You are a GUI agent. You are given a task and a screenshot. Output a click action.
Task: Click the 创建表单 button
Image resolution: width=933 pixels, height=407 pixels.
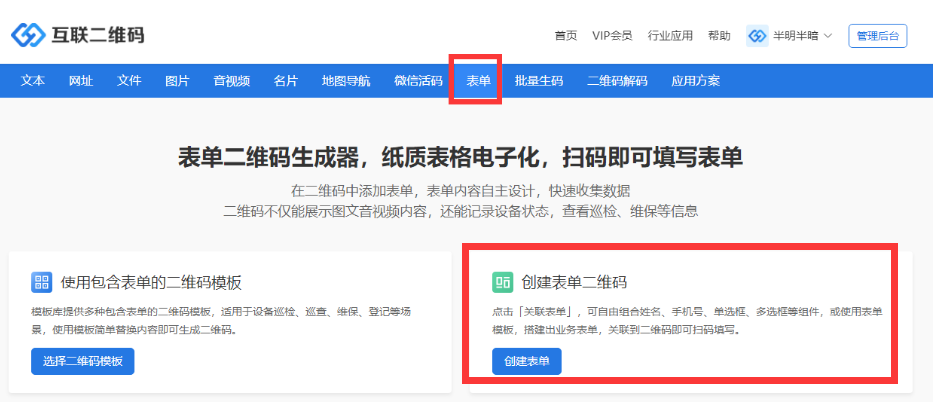pyautogui.click(x=527, y=361)
